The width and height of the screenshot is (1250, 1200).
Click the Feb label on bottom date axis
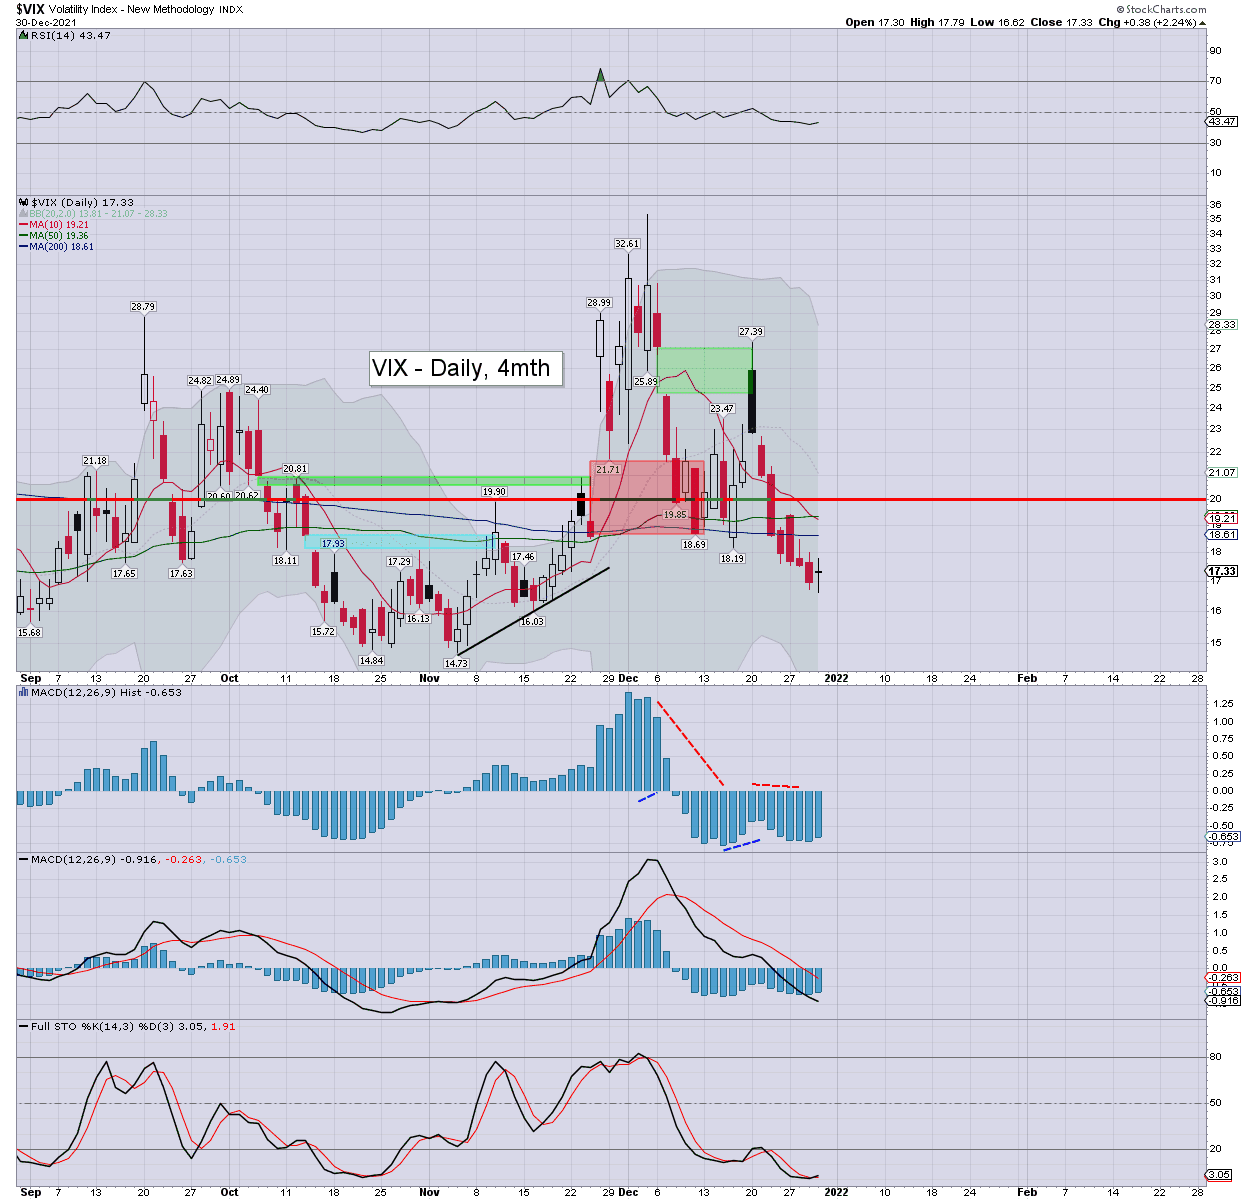[x=1027, y=1192]
